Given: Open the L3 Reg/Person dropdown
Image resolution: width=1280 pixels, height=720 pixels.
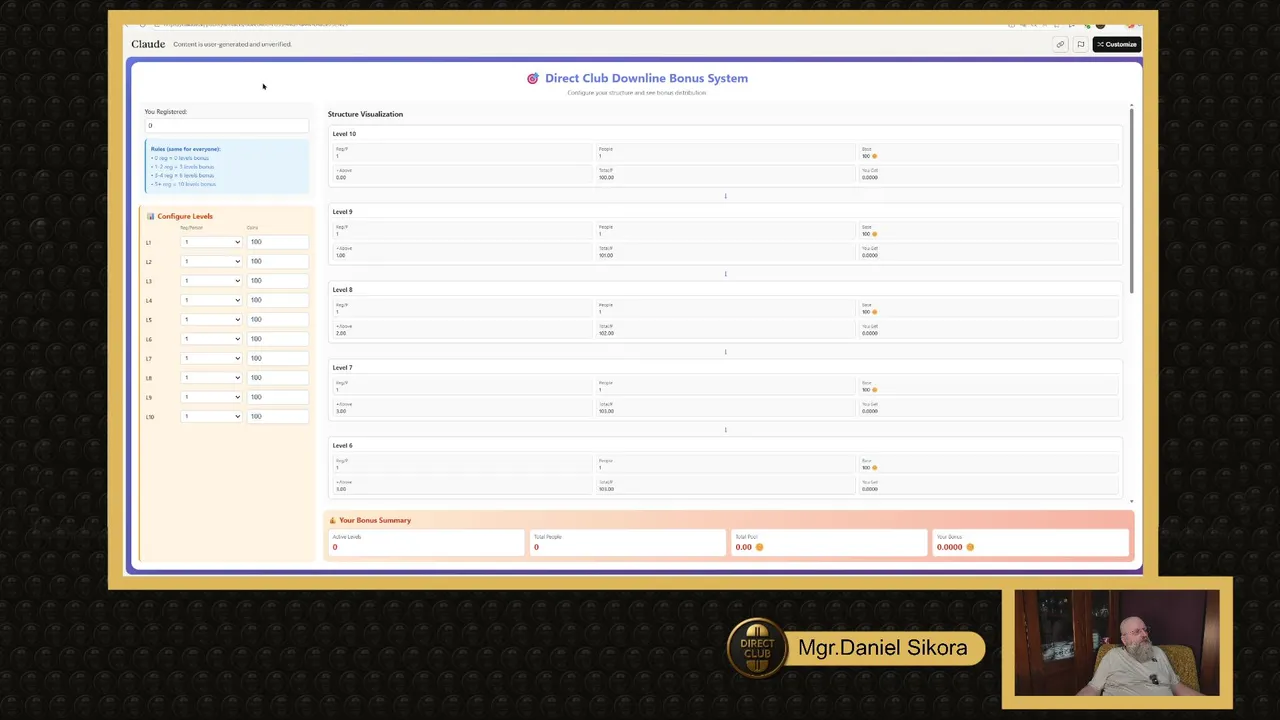Looking at the screenshot, I should tap(211, 281).
